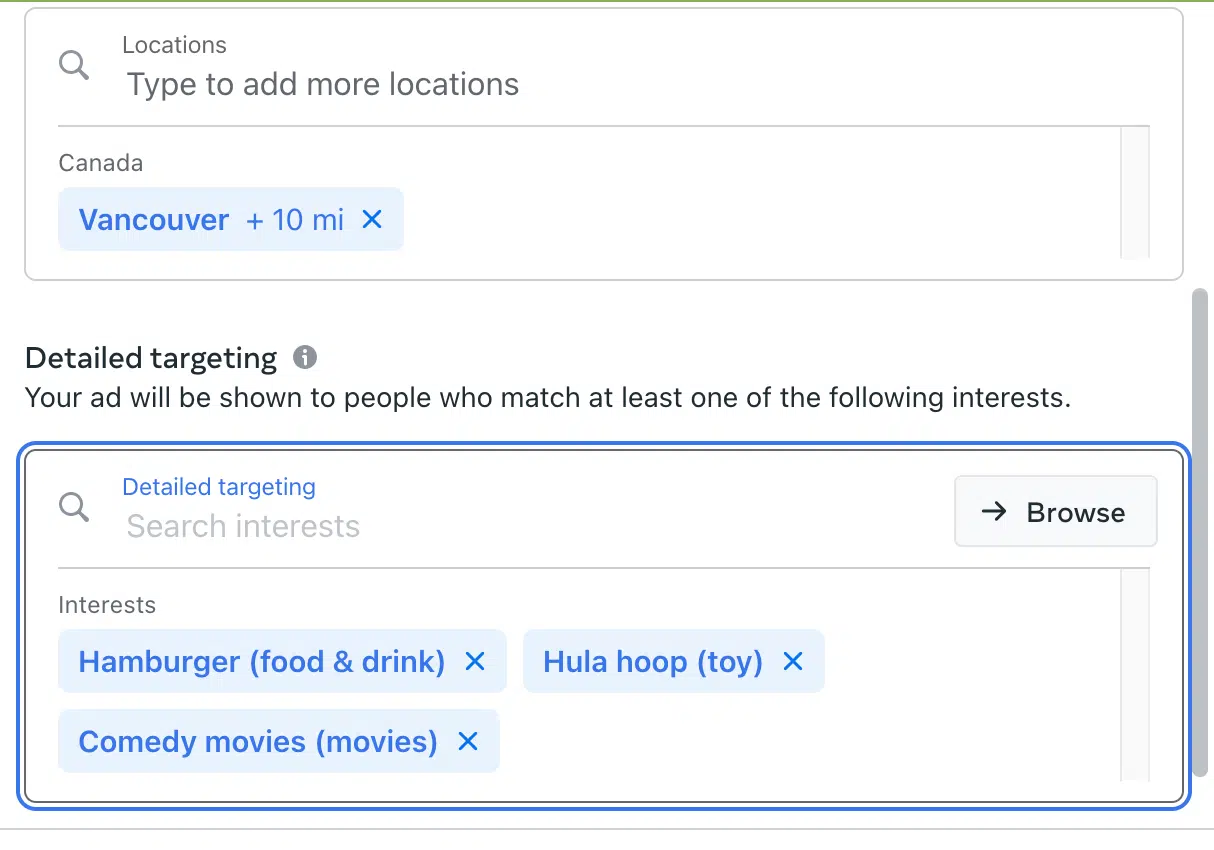The height and width of the screenshot is (850, 1214).
Task: Open the +10 mi radius dropdown
Action: [295, 219]
